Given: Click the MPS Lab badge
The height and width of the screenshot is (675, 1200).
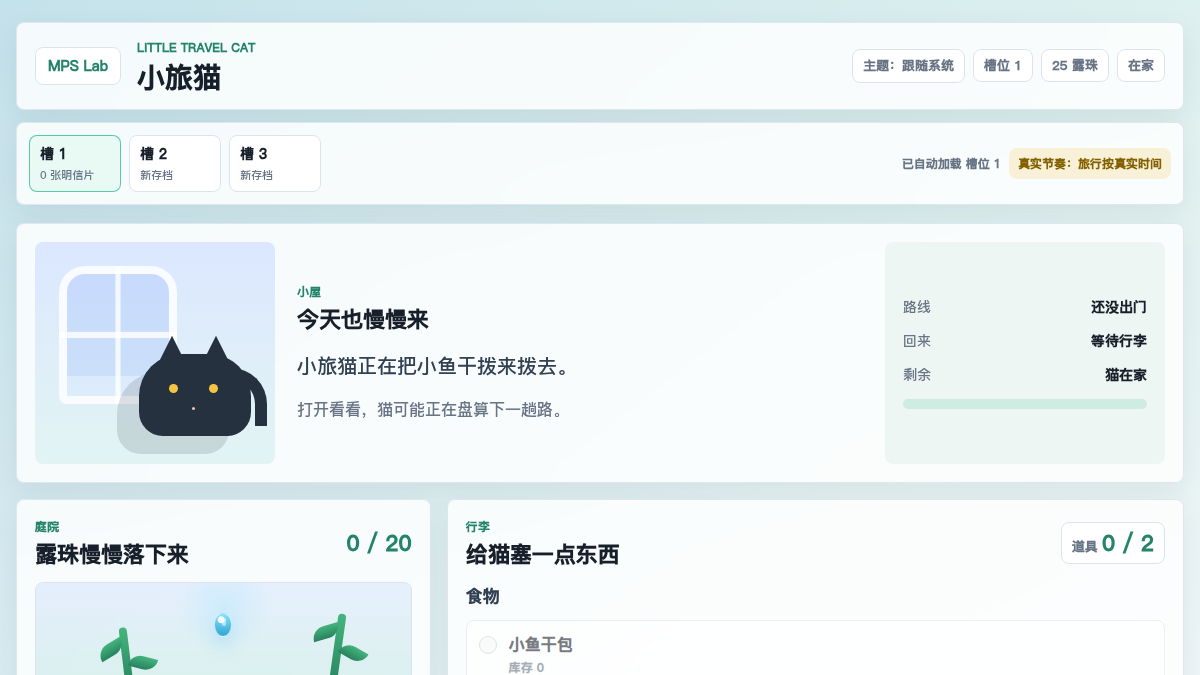Looking at the screenshot, I should 78,66.
